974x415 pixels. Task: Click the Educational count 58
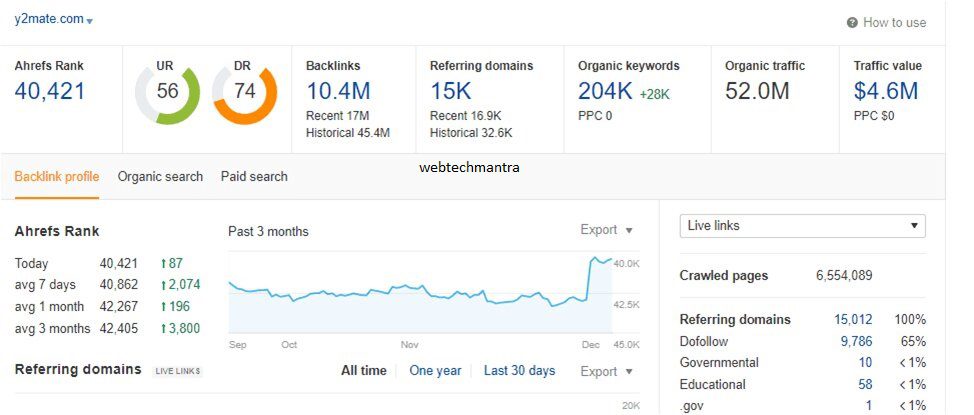(865, 385)
